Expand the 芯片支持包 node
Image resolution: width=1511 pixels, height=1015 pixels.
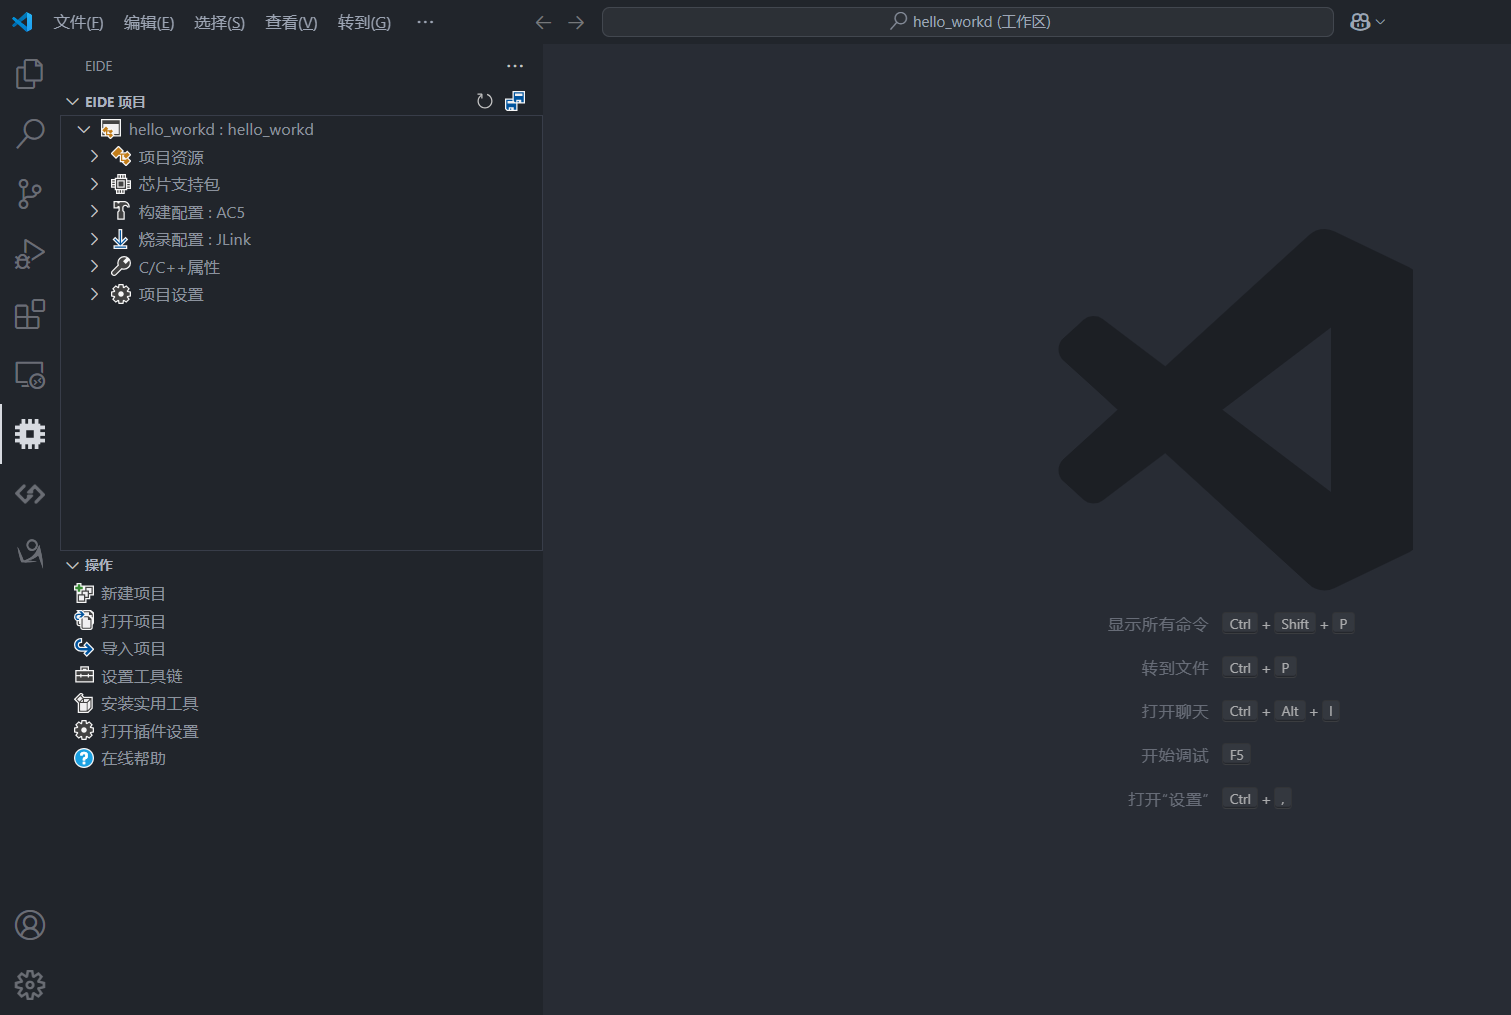coord(94,184)
